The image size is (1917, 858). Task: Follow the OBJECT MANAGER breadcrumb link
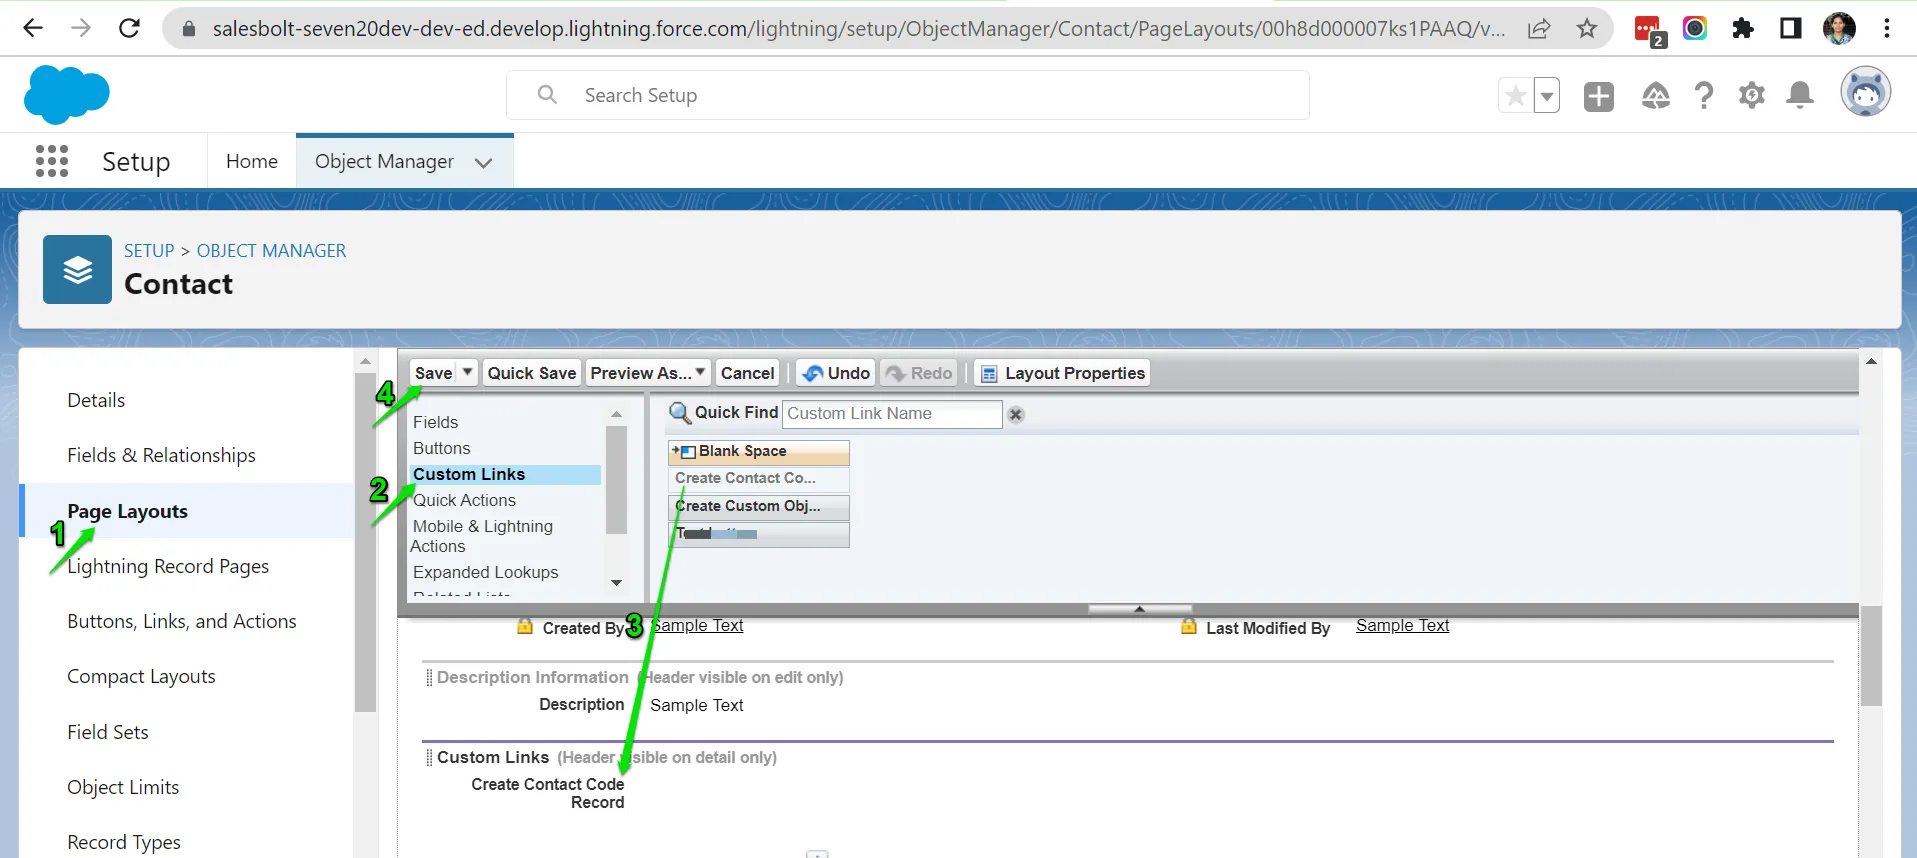[x=271, y=251]
